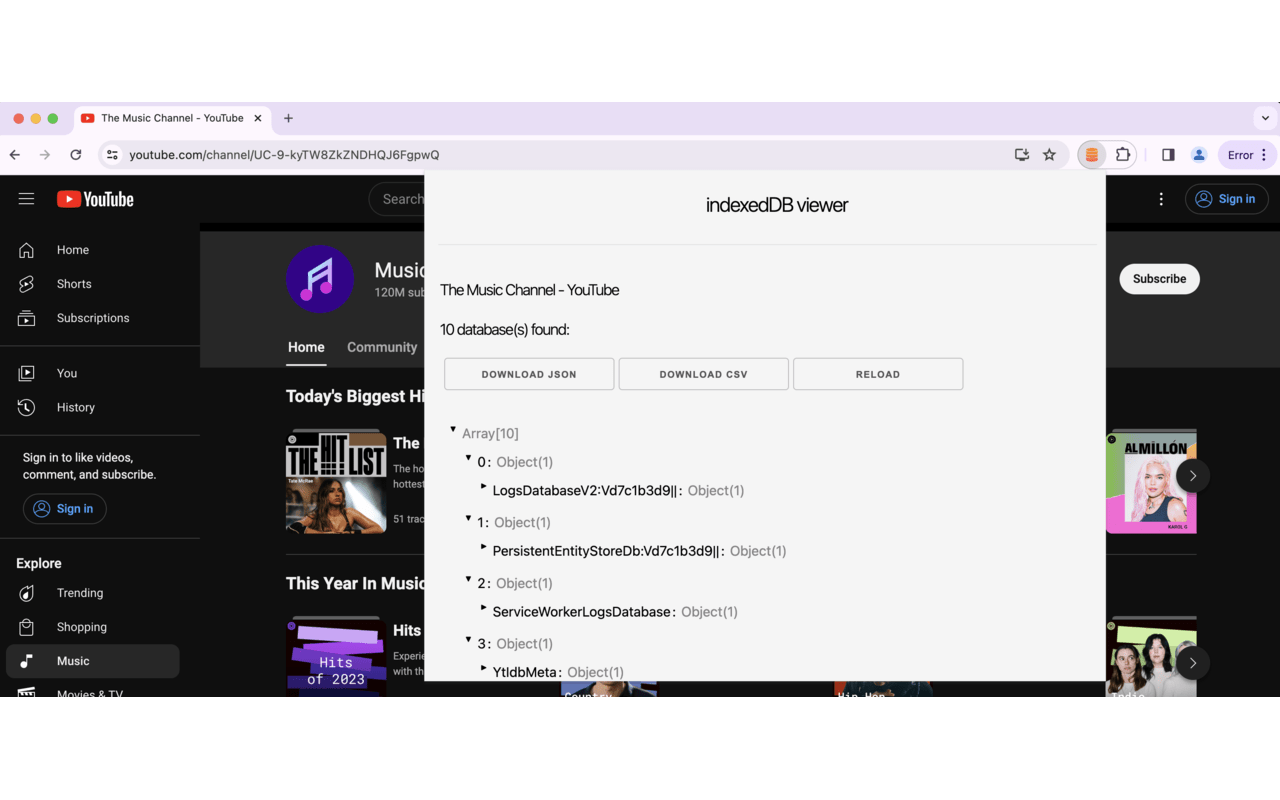
Task: Collapse the Array[10] root node
Action: (x=453, y=430)
